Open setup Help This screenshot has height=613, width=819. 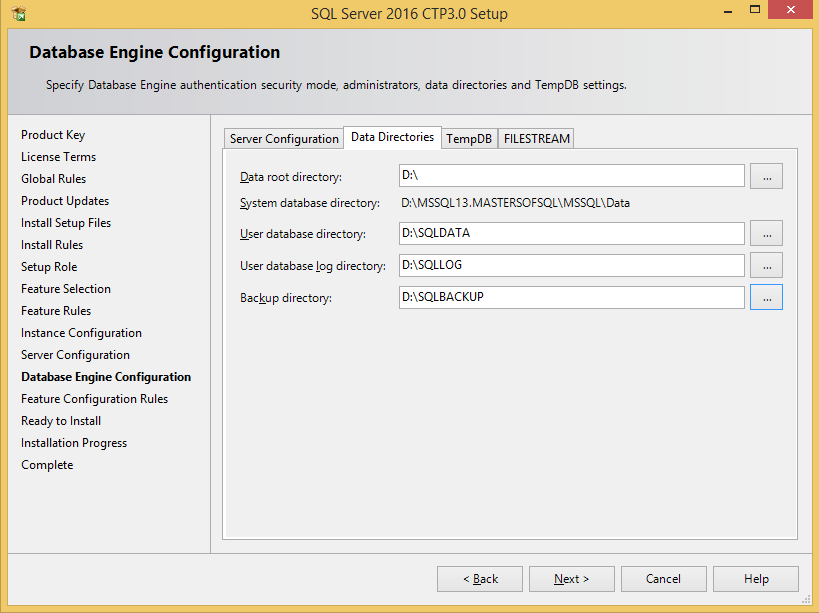[x=756, y=579]
